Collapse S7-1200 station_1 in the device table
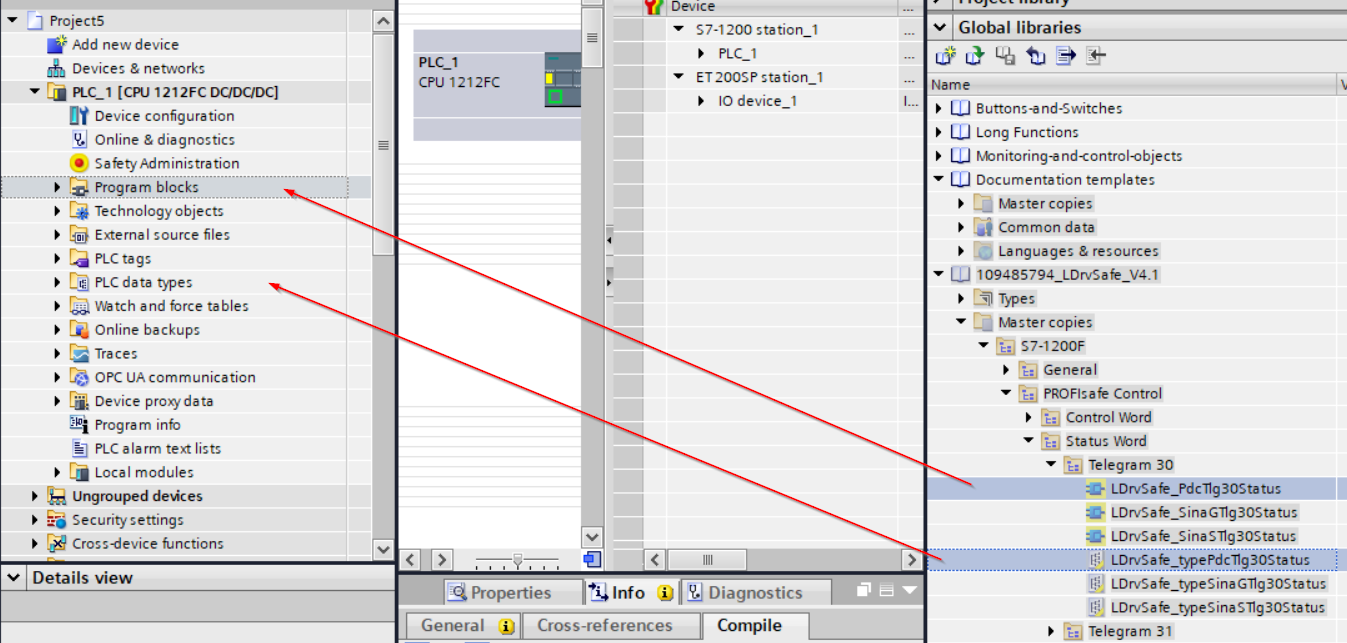The height and width of the screenshot is (643, 1347). pyautogui.click(x=680, y=29)
